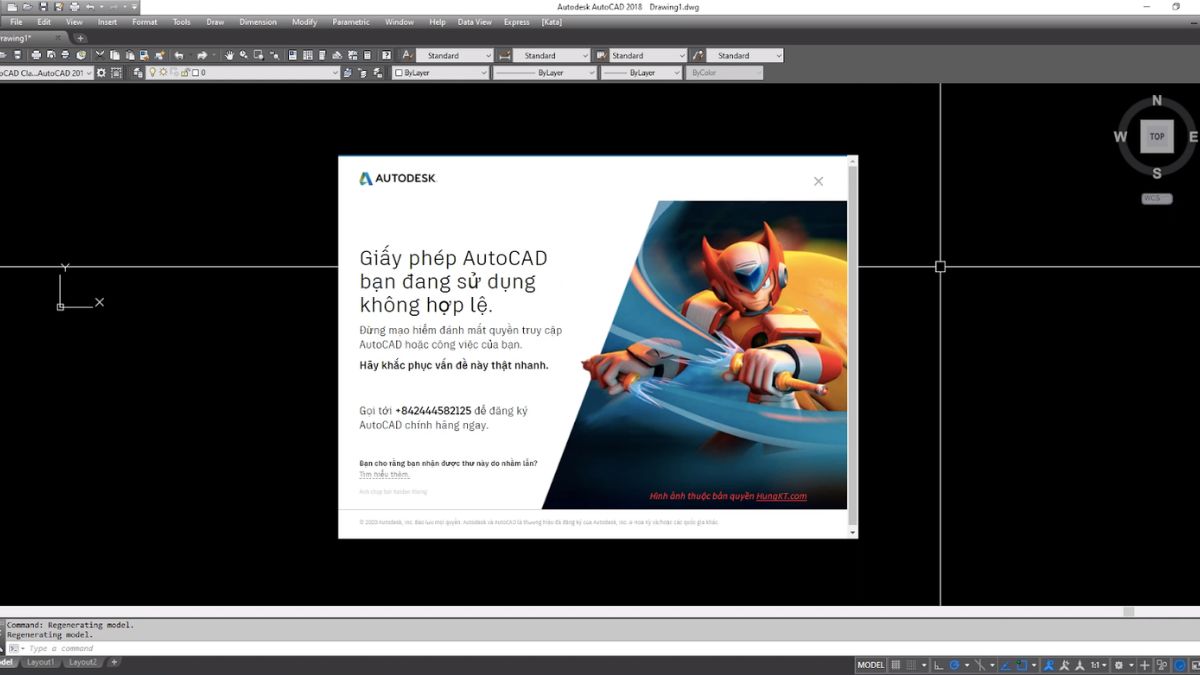Add new drawing tab with plus button

tap(80, 38)
